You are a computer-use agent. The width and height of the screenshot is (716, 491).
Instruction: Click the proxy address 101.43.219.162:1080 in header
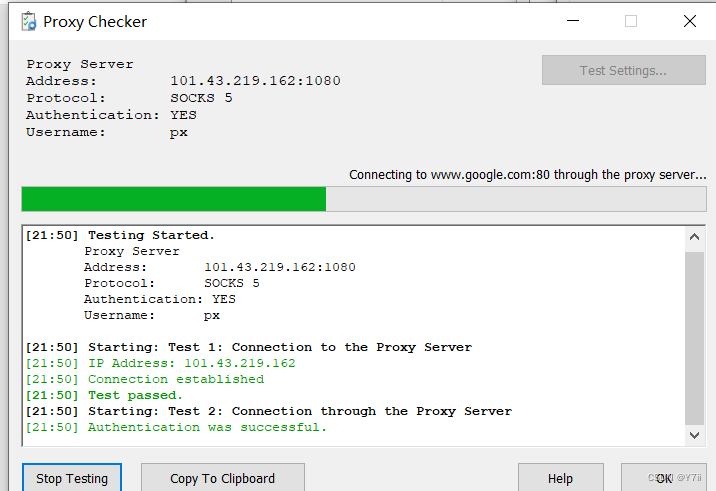tap(255, 81)
